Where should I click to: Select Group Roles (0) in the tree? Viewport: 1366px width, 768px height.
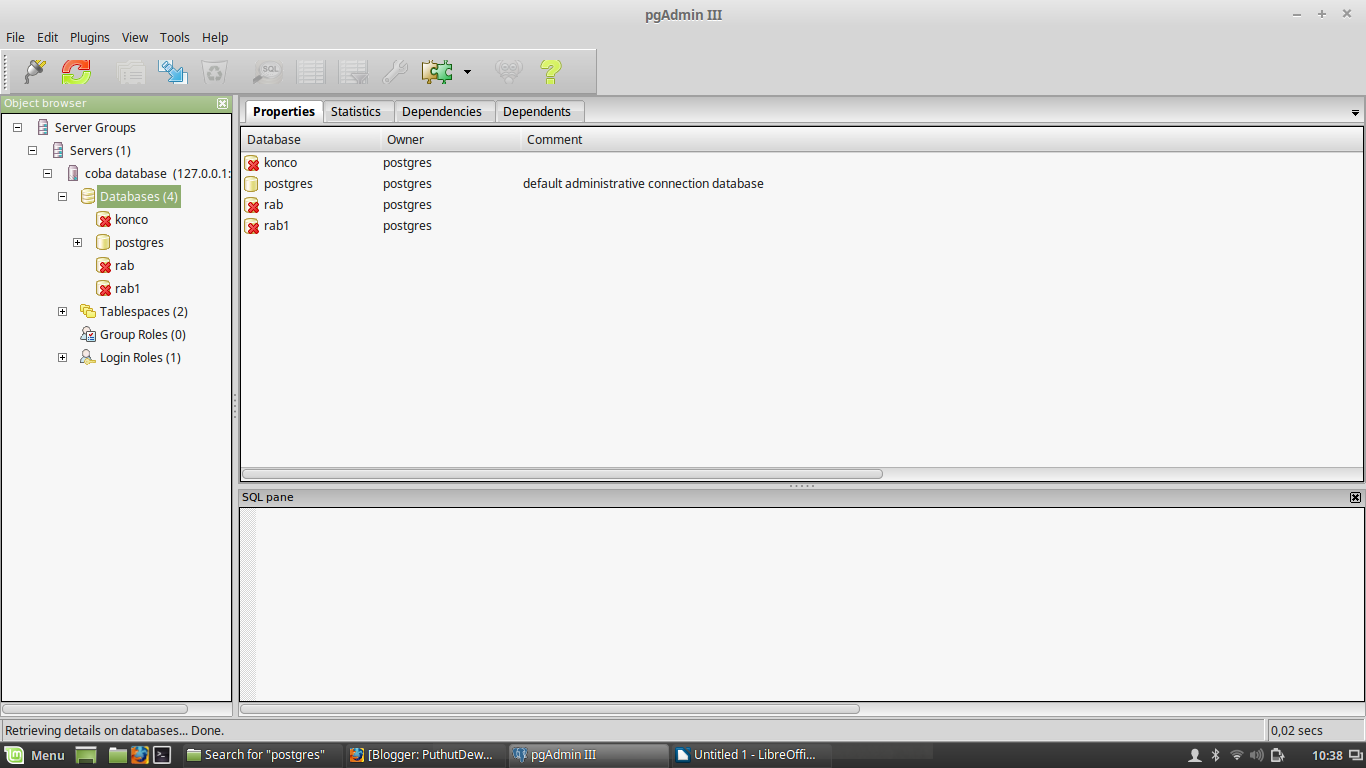point(143,335)
